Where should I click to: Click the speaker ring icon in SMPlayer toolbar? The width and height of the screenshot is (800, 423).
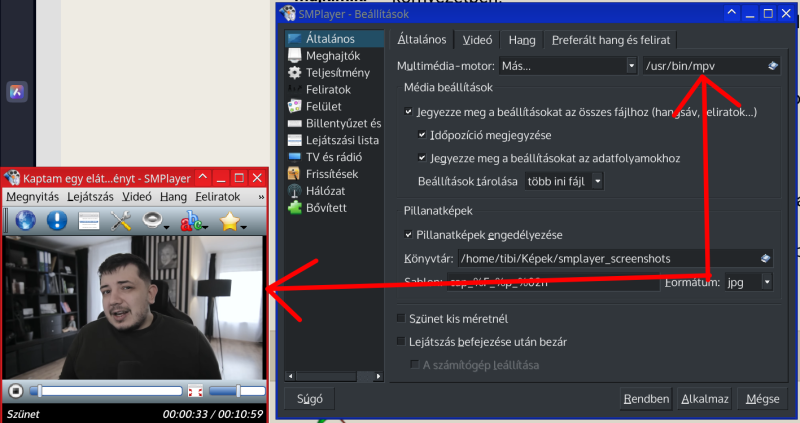point(152,220)
